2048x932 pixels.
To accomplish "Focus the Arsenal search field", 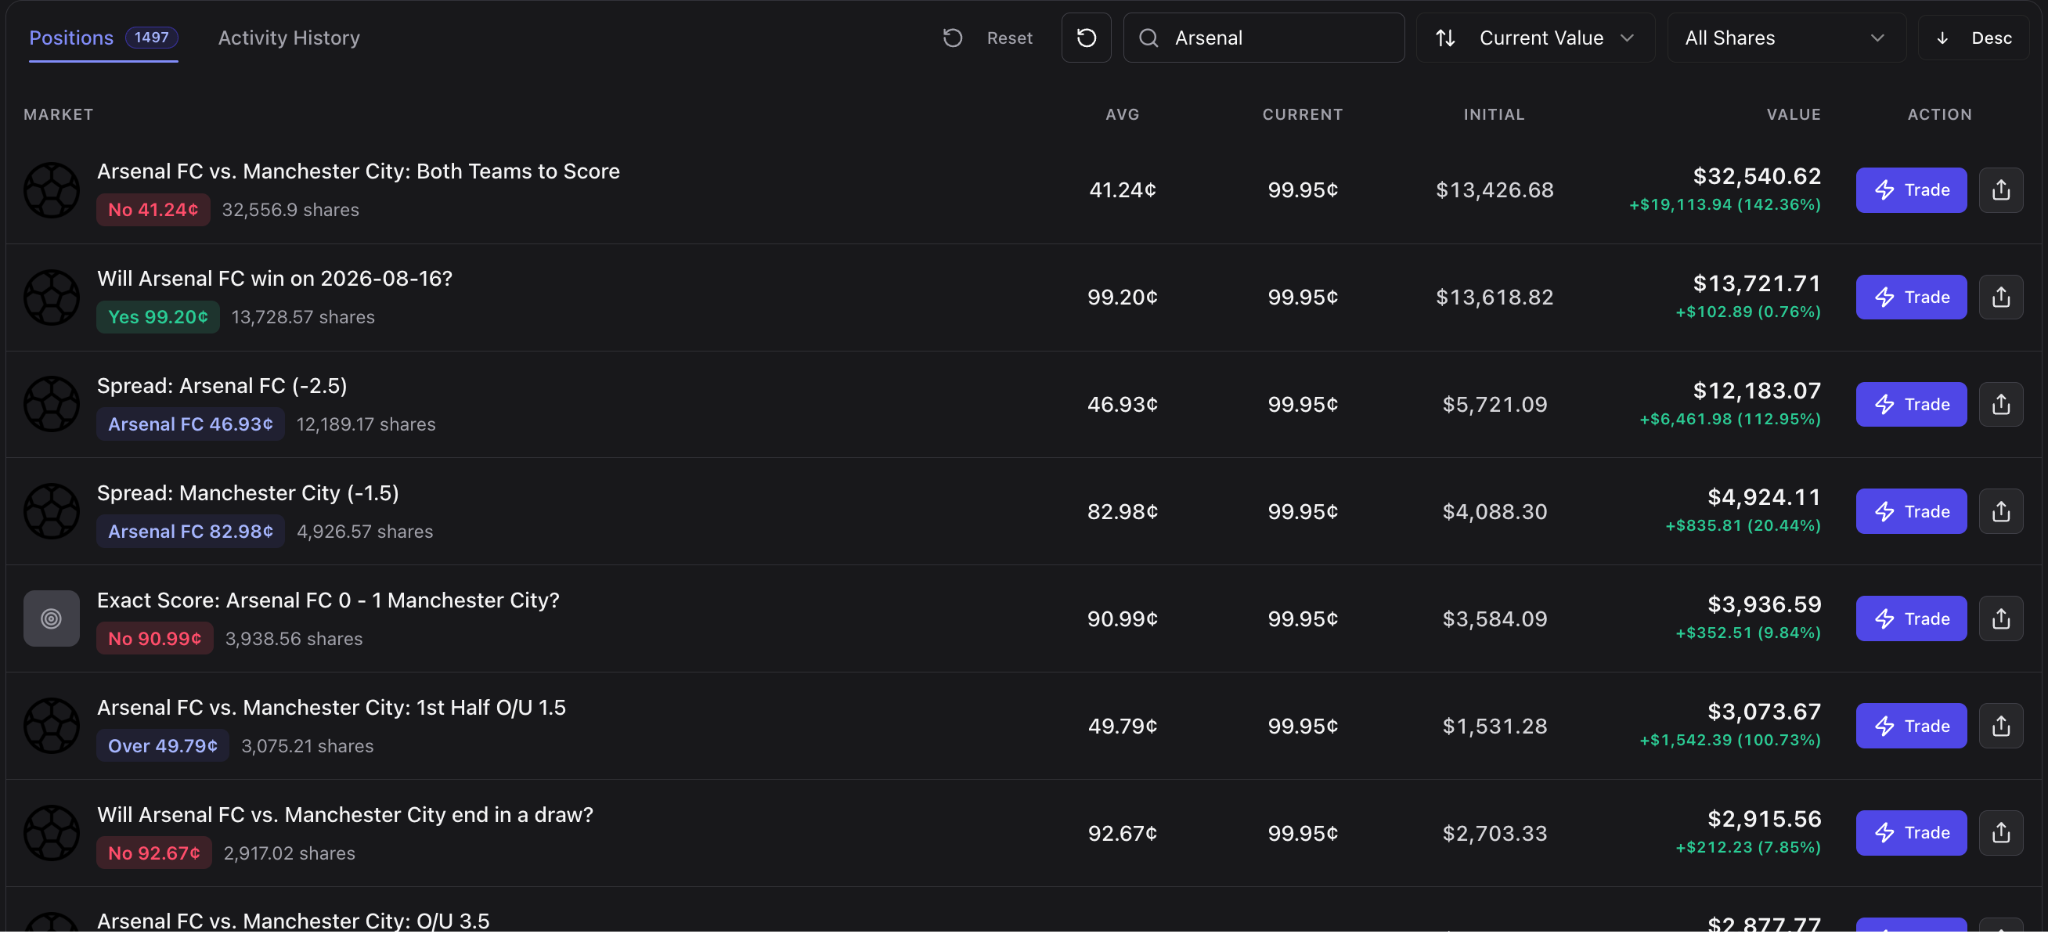I will click(x=1264, y=38).
